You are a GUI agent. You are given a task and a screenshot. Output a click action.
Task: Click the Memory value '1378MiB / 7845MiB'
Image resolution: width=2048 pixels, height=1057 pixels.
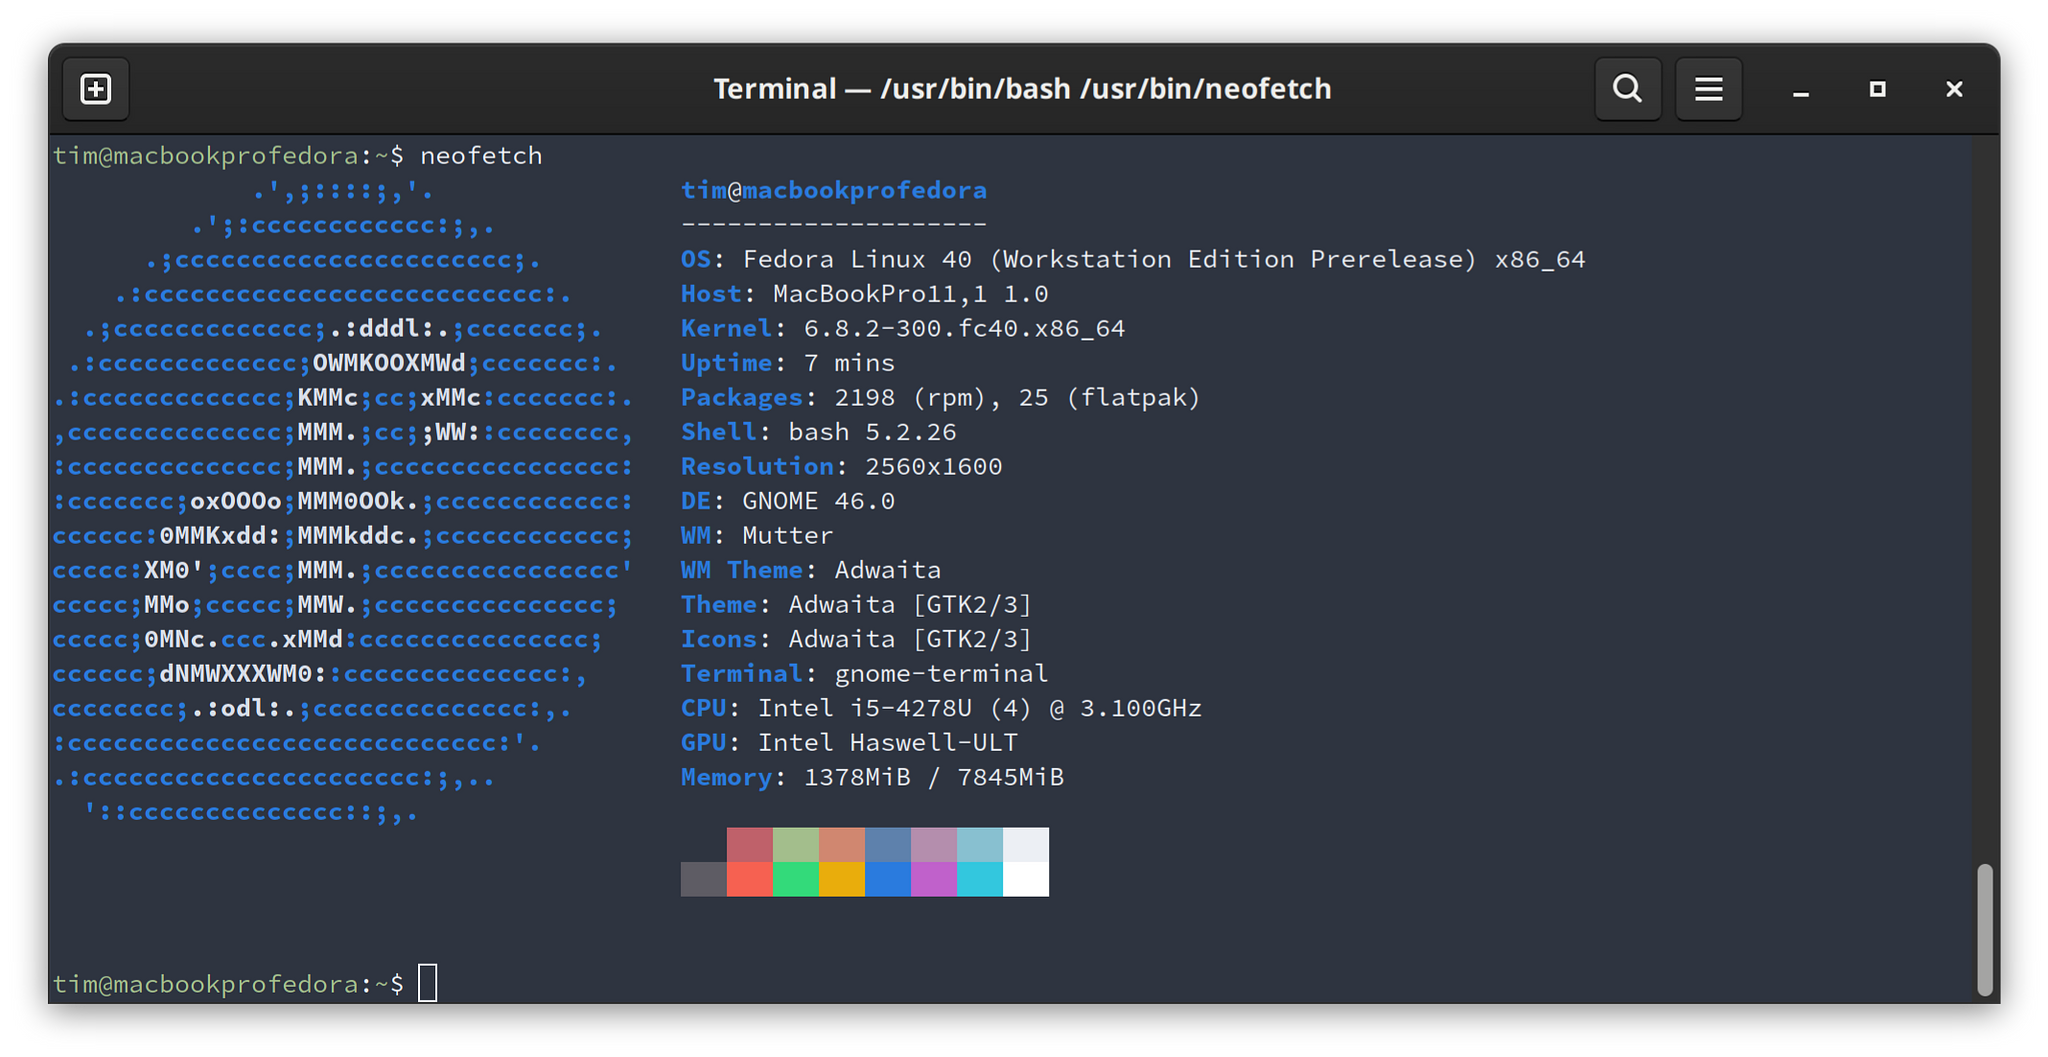pyautogui.click(x=934, y=777)
